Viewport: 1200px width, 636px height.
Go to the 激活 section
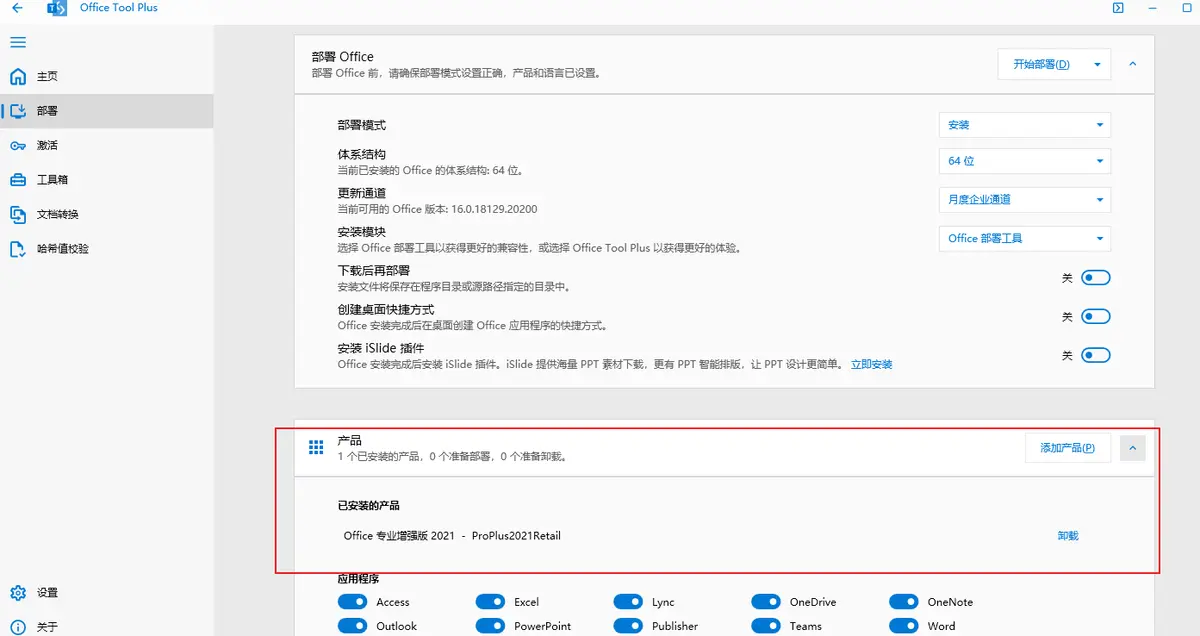tap(107, 146)
